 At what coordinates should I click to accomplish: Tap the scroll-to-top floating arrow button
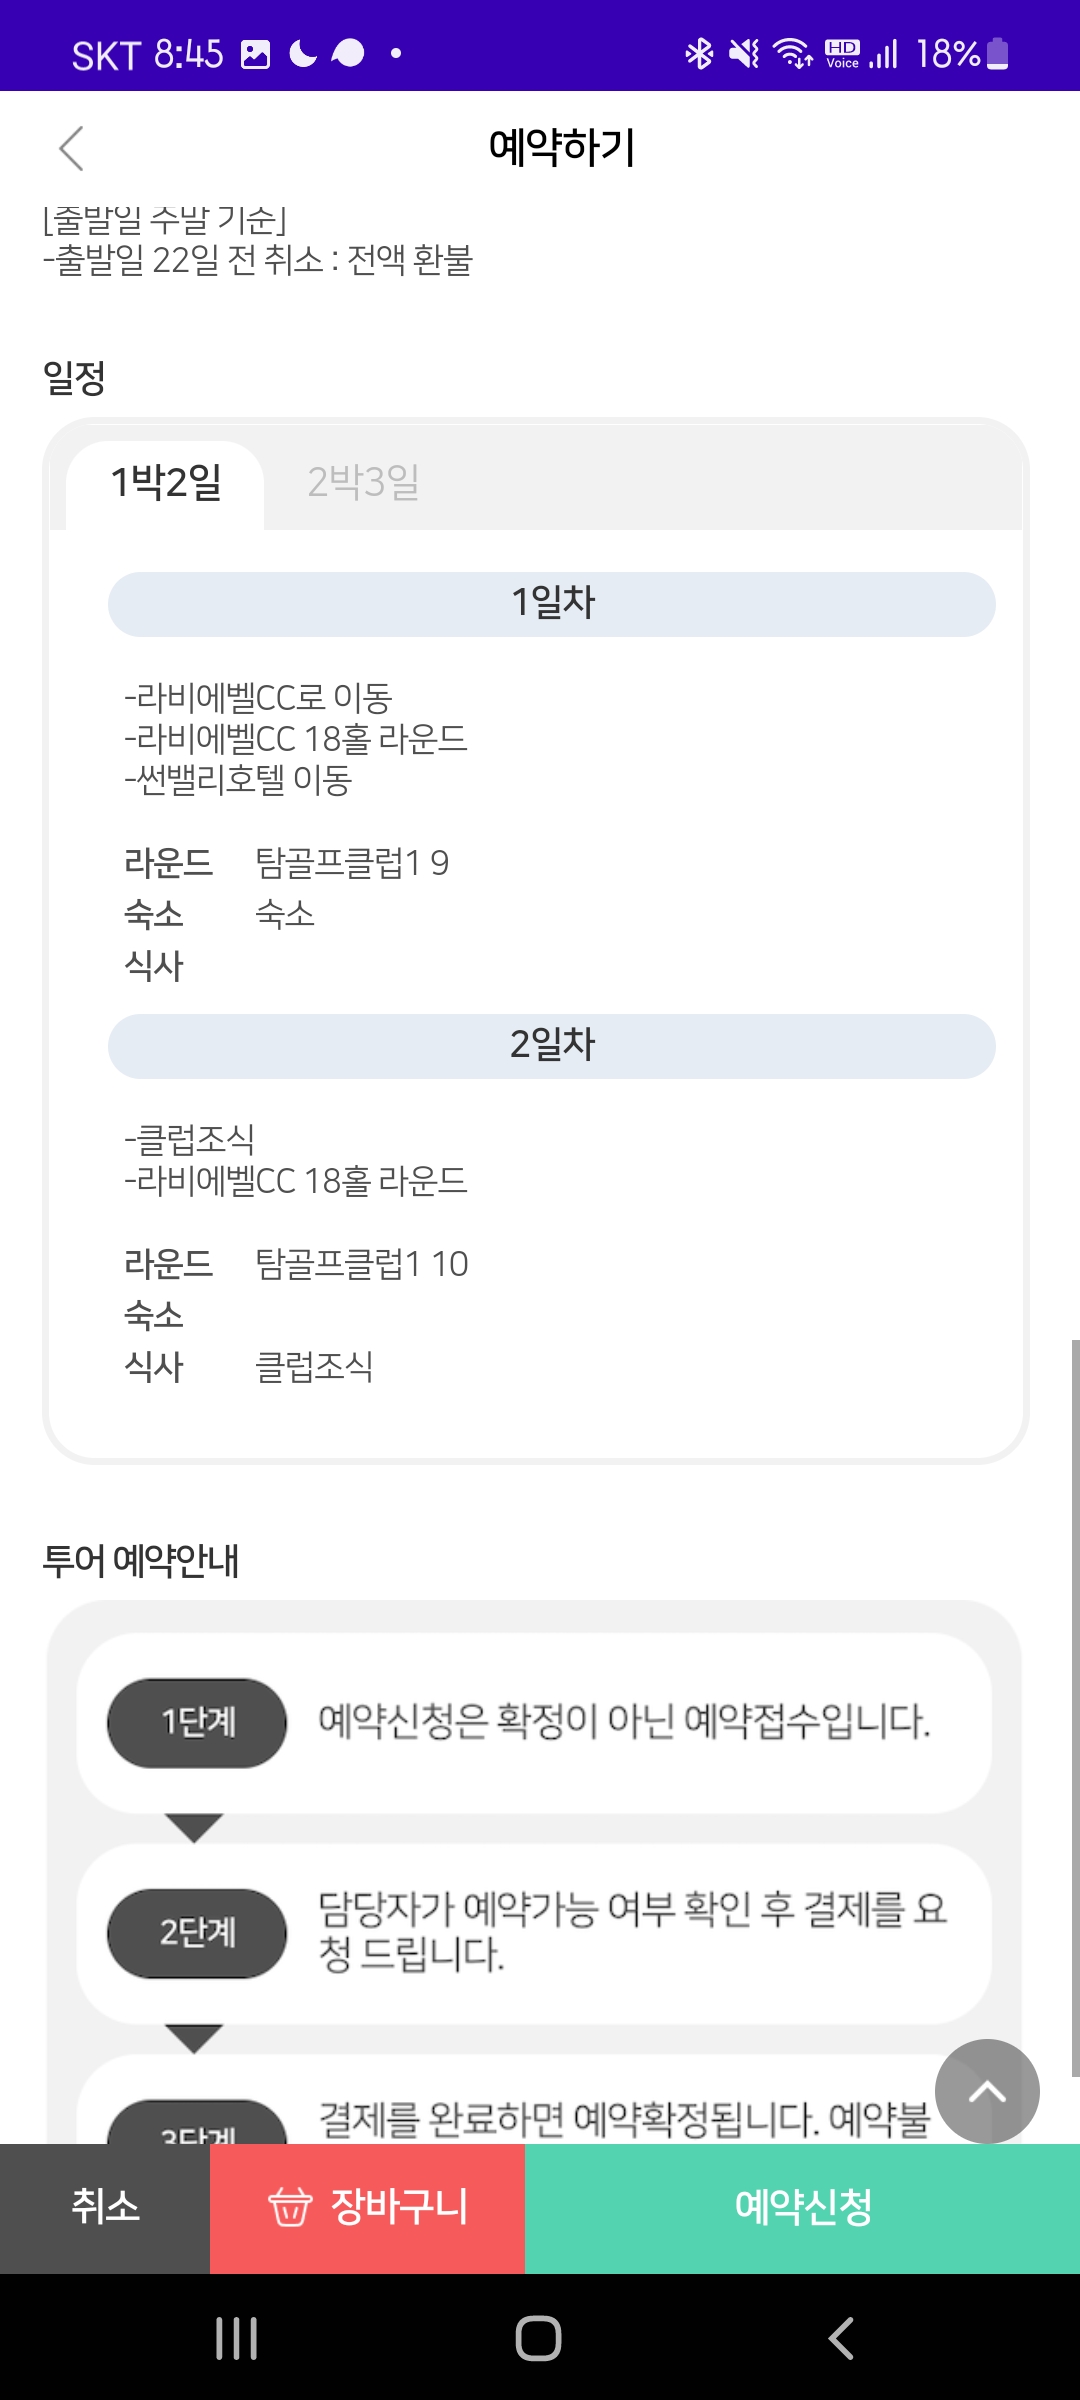pyautogui.click(x=986, y=2091)
